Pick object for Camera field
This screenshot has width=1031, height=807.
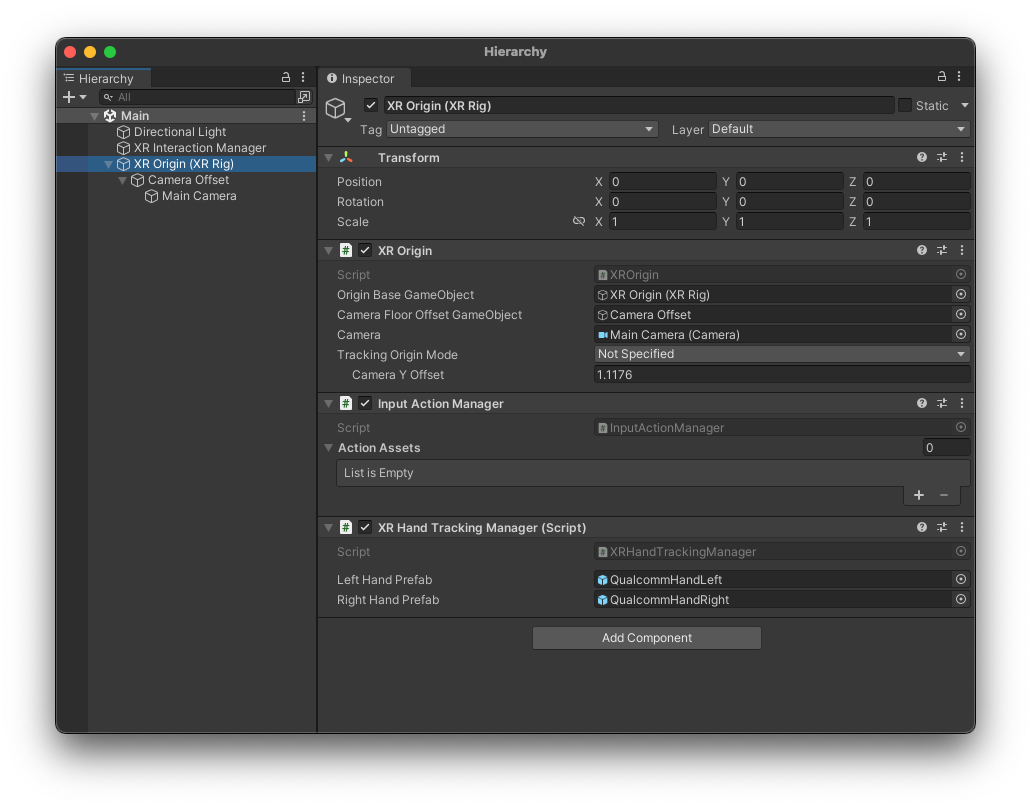tap(961, 334)
